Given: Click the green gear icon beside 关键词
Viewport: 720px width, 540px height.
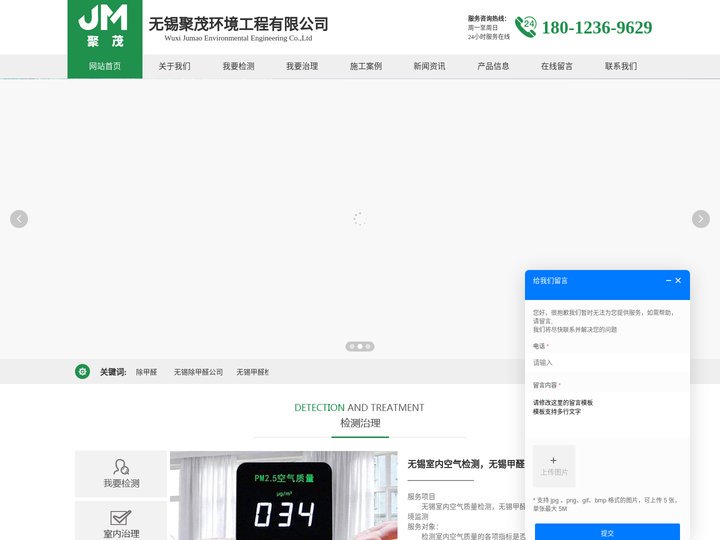Looking at the screenshot, I should (82, 371).
